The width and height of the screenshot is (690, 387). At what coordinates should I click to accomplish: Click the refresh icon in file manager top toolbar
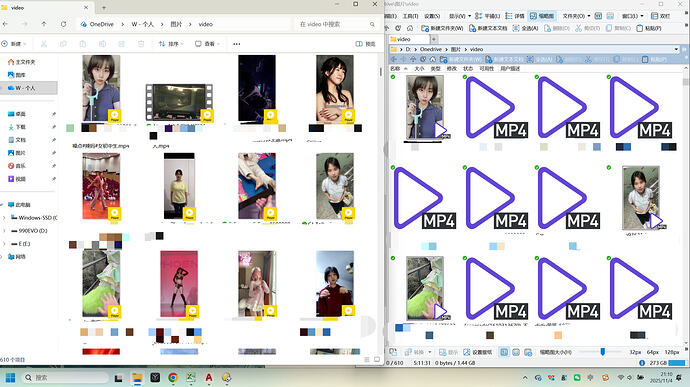pyautogui.click(x=398, y=28)
